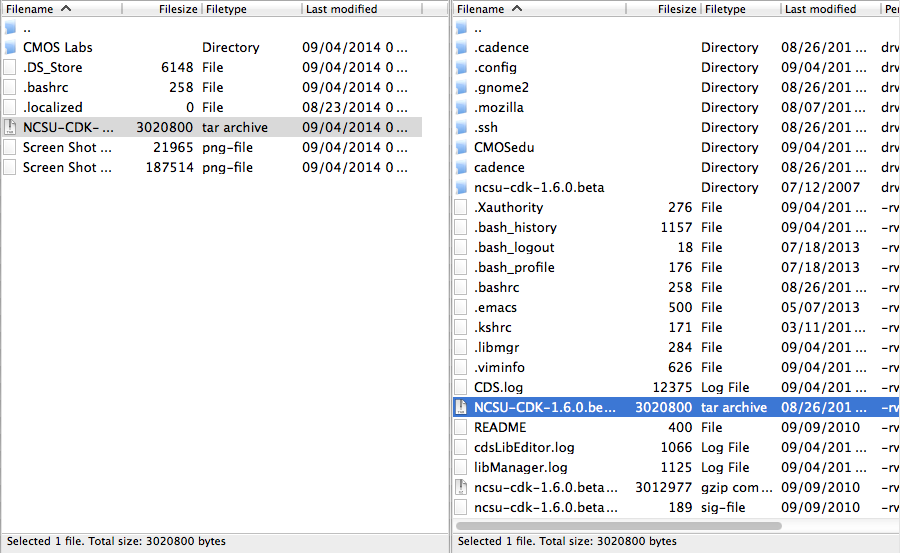Click the CDS.log file icon
Viewport: 900px width, 553px height.
click(x=461, y=387)
